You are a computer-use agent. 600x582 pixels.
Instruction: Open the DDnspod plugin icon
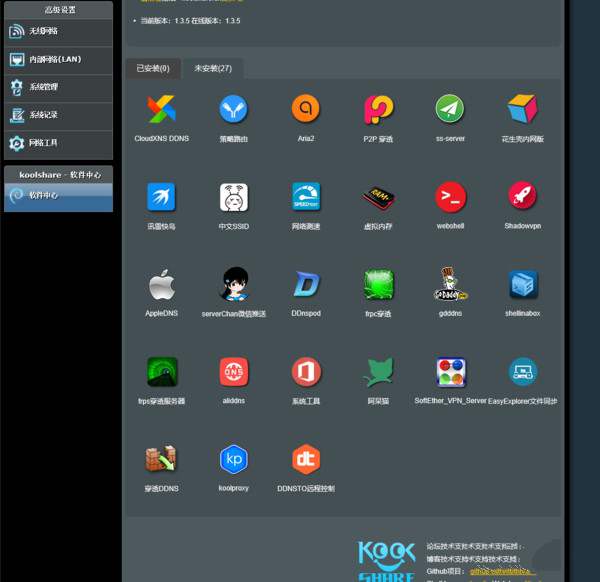[306, 284]
